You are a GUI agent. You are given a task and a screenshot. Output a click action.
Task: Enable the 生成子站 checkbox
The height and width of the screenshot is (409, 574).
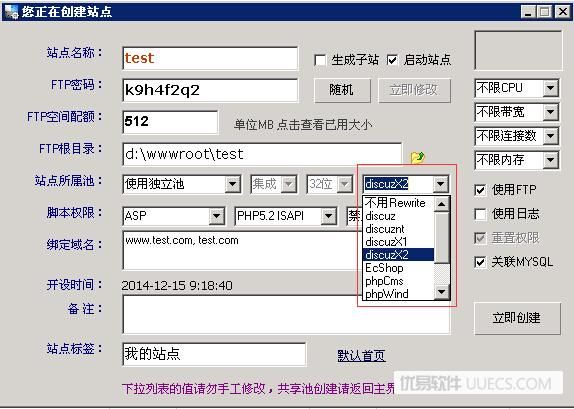coord(320,60)
